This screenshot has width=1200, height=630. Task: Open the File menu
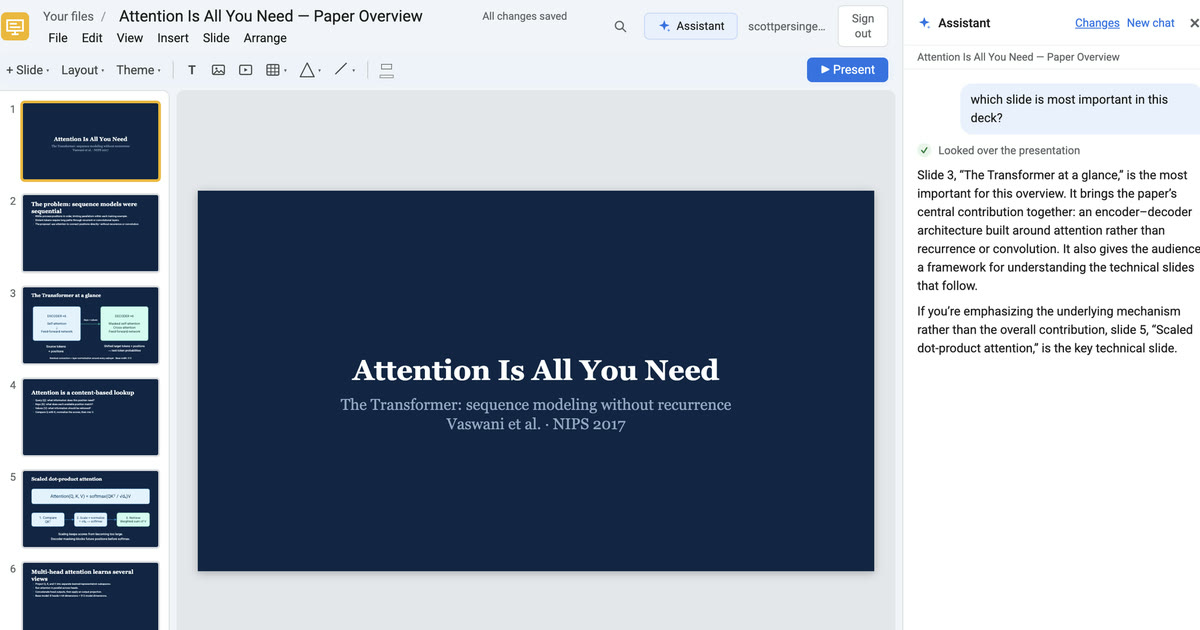point(58,38)
